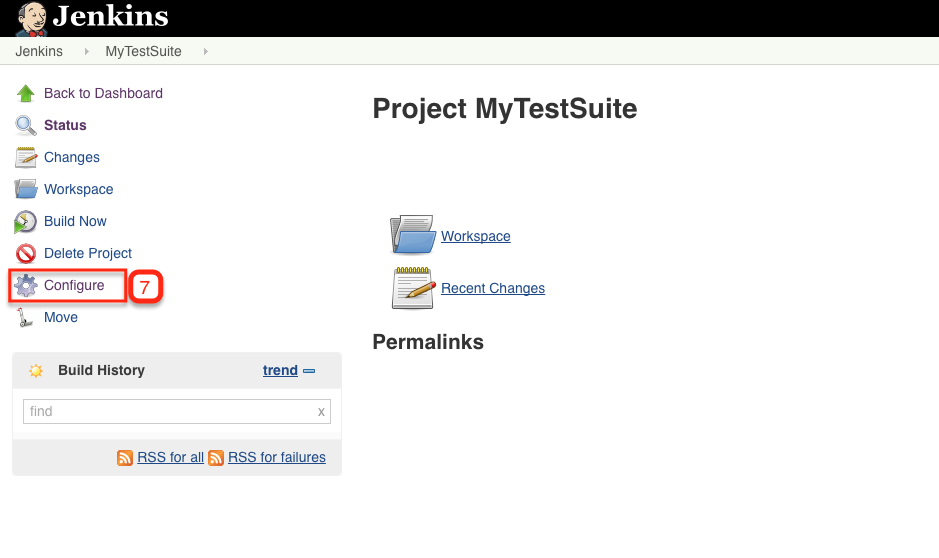The width and height of the screenshot is (939, 558).
Task: Expand the arrow after MyTestSuite breadcrumb
Action: click(205, 51)
